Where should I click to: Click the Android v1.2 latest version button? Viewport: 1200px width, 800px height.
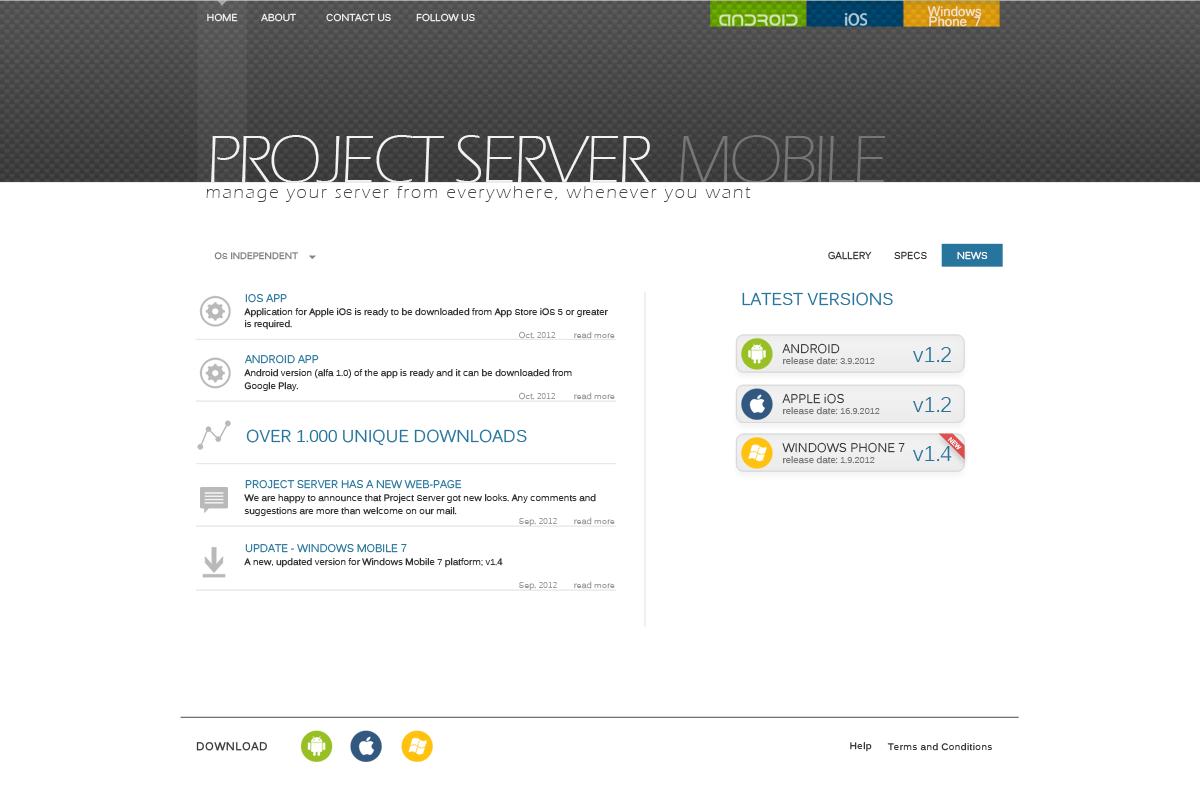pyautogui.click(x=850, y=354)
